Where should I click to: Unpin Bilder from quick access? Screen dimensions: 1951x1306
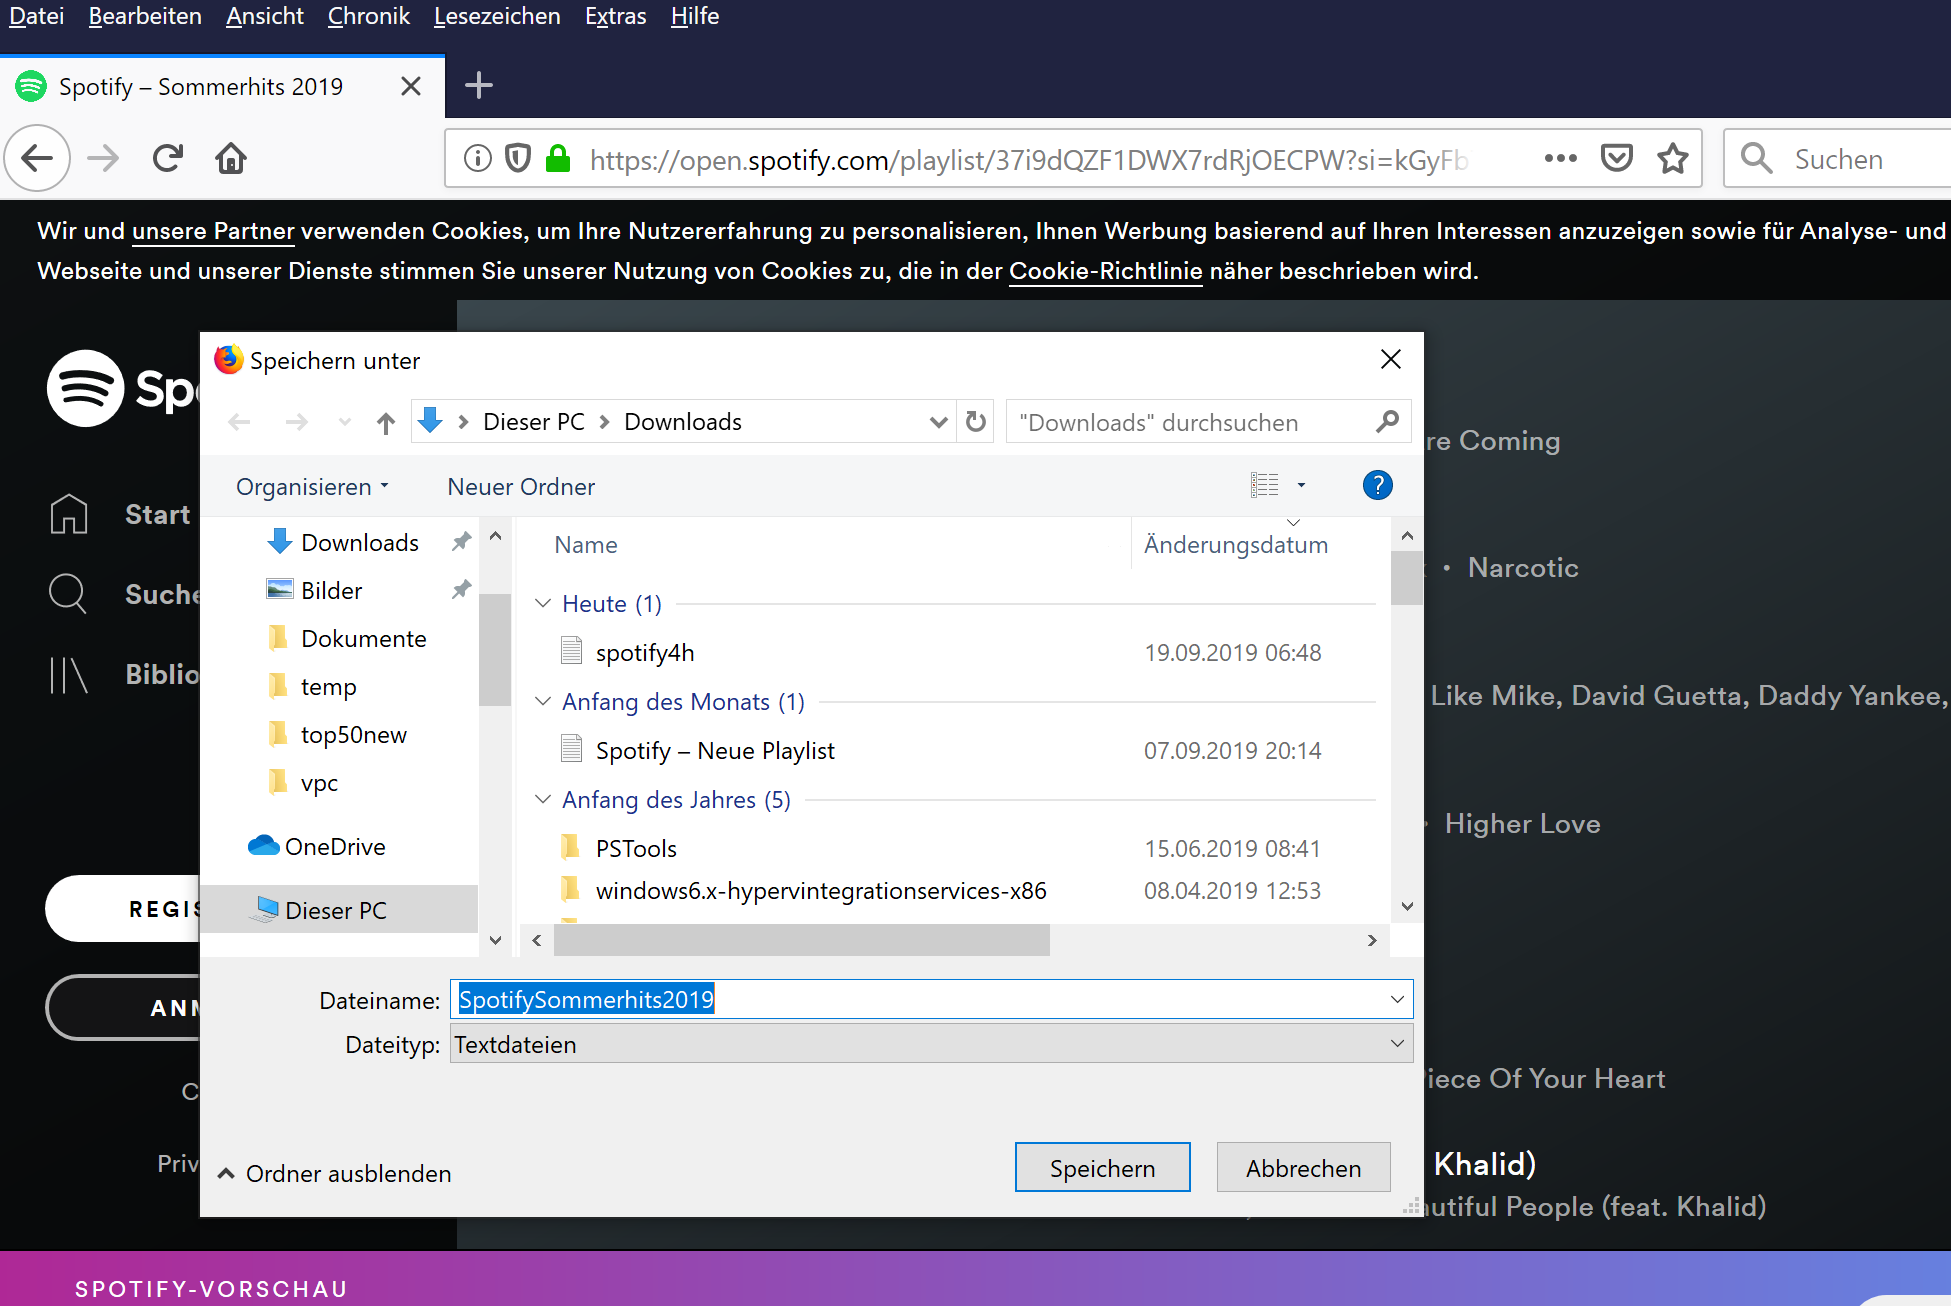[461, 590]
